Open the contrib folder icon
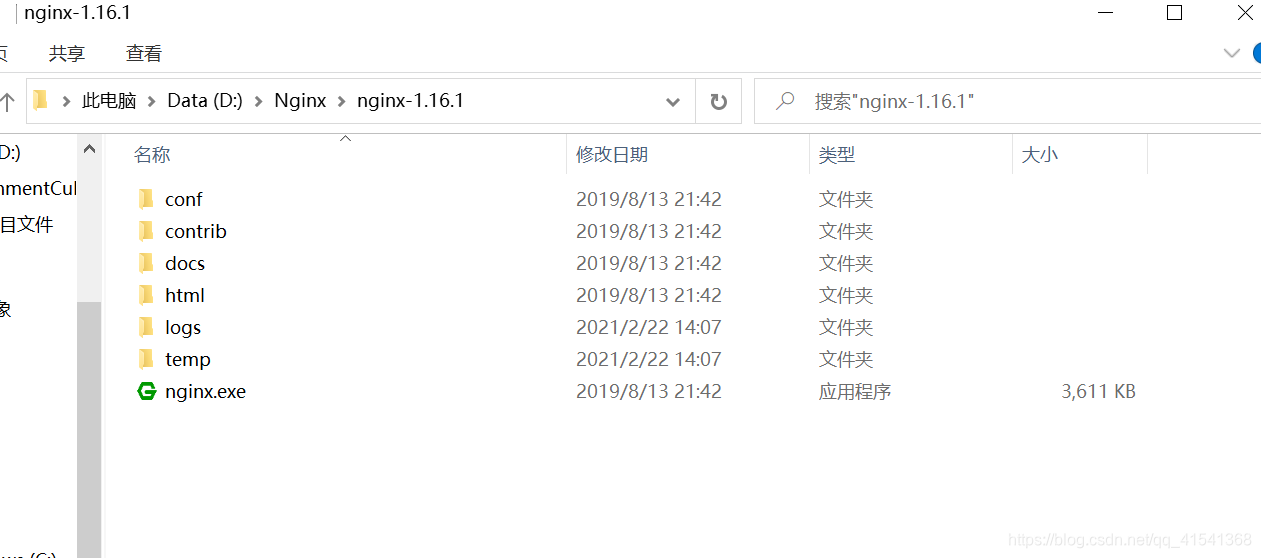Screen dimensions: 1261x558 (146, 231)
